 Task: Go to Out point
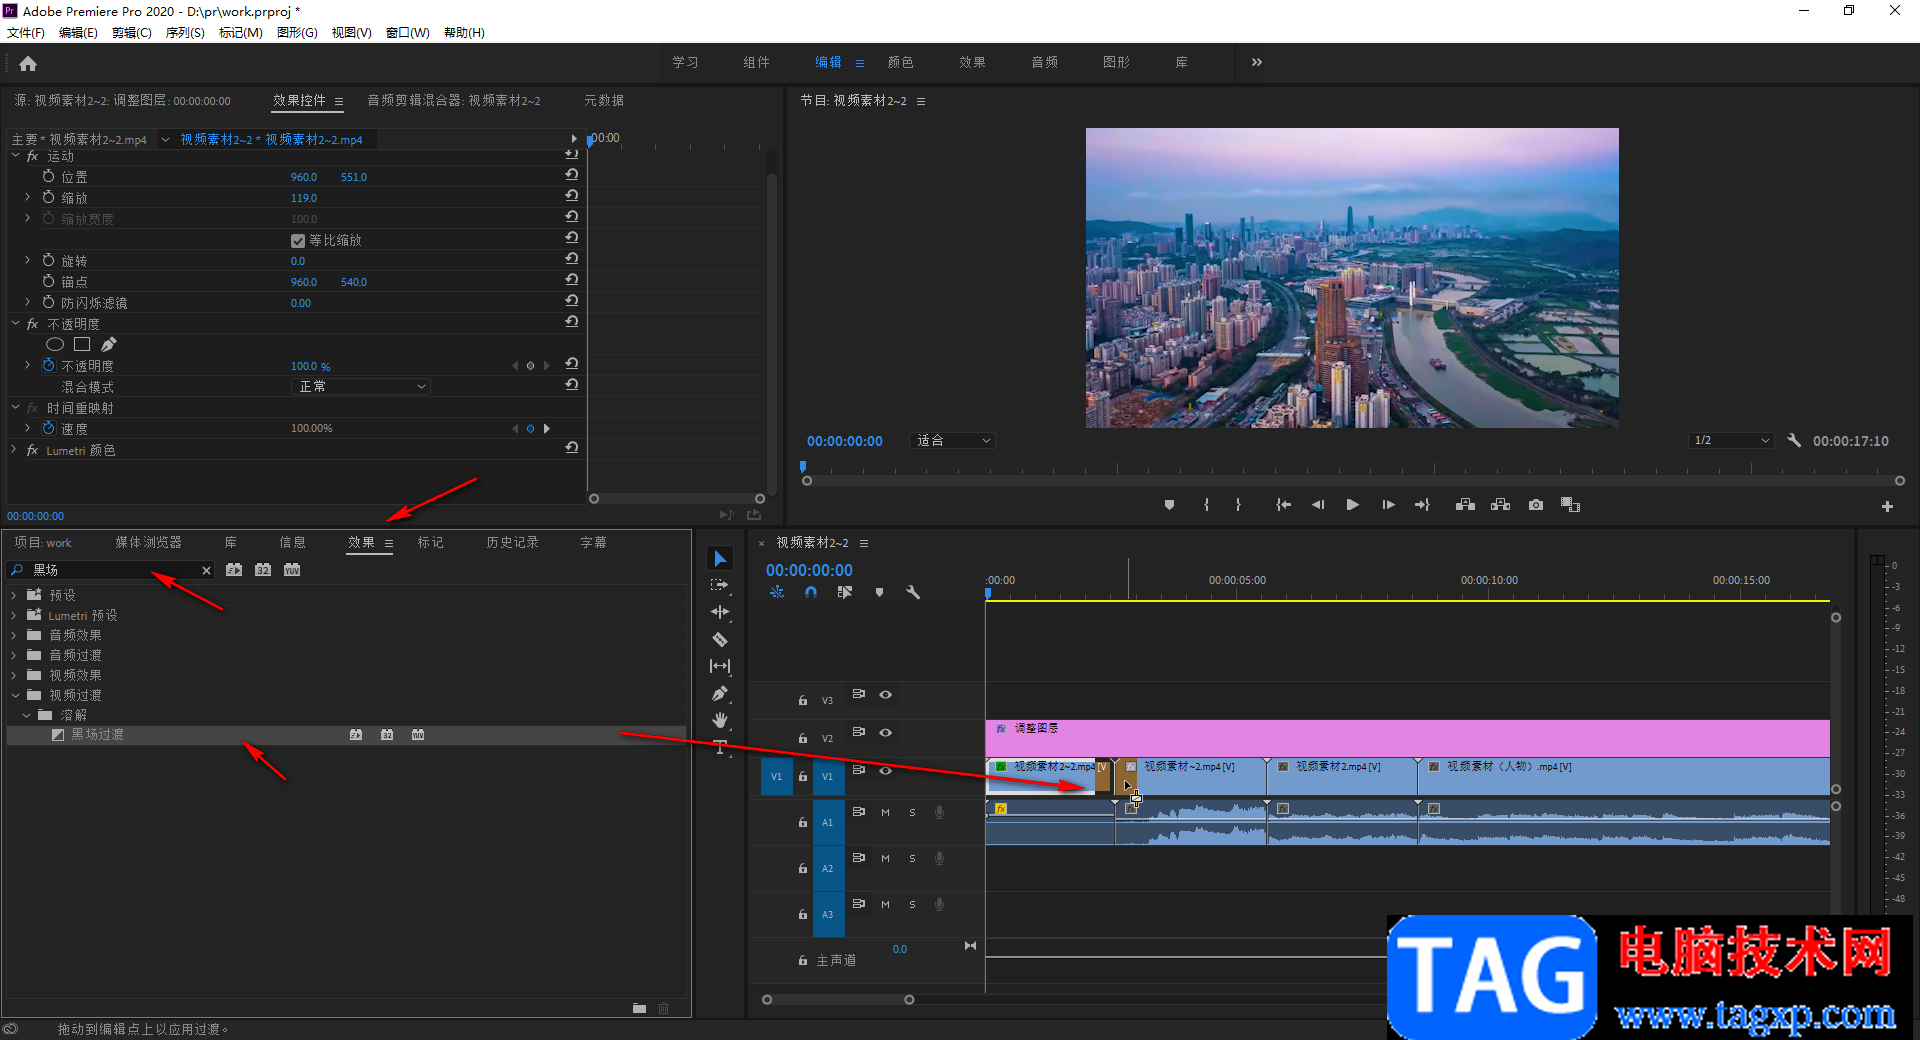point(1422,505)
